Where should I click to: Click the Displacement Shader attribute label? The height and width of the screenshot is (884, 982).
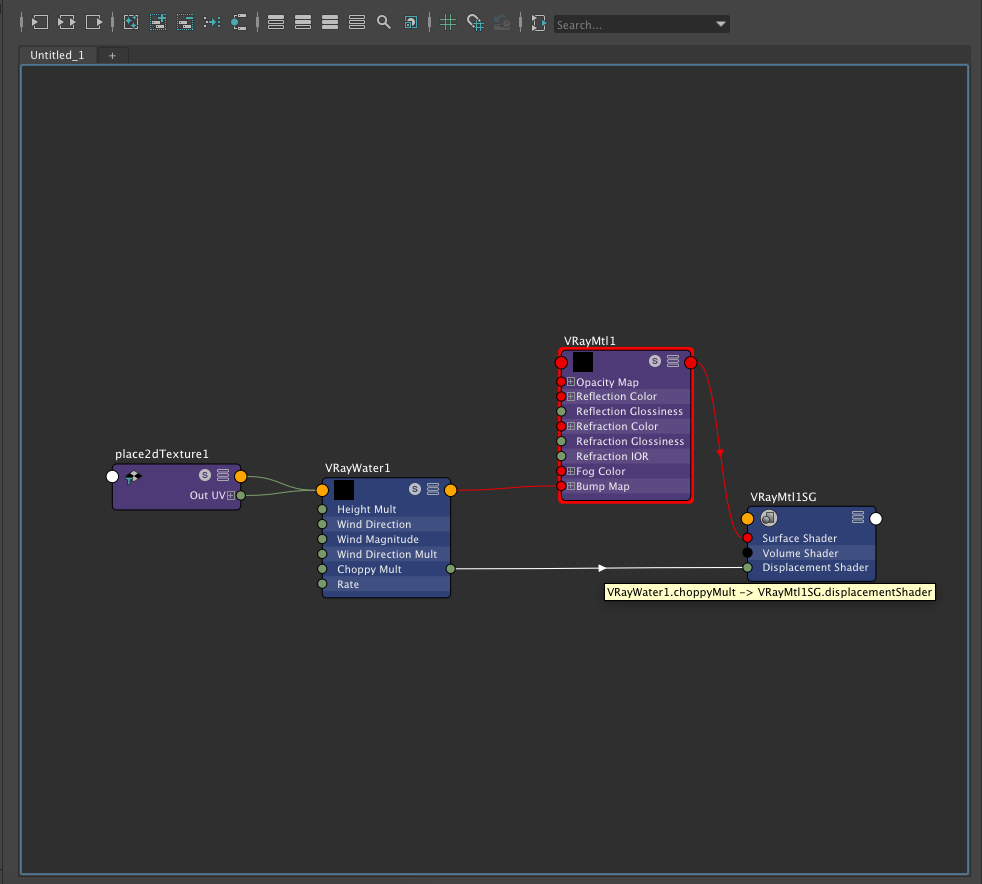click(815, 567)
